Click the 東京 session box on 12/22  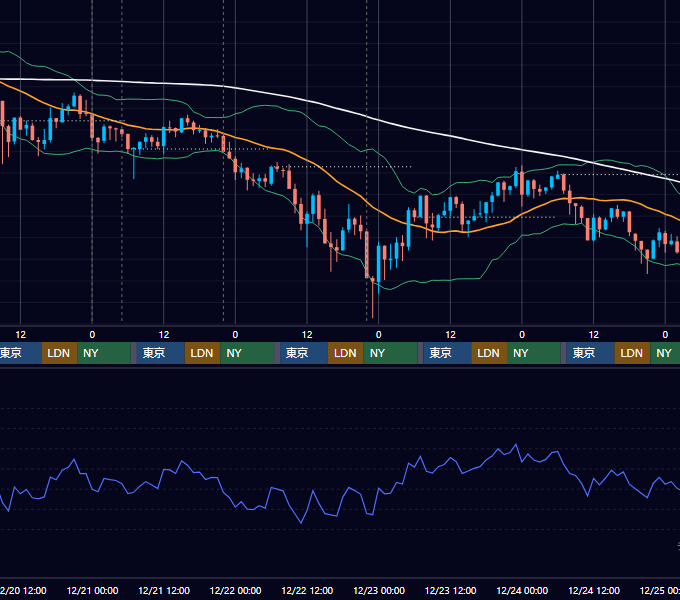click(x=304, y=353)
